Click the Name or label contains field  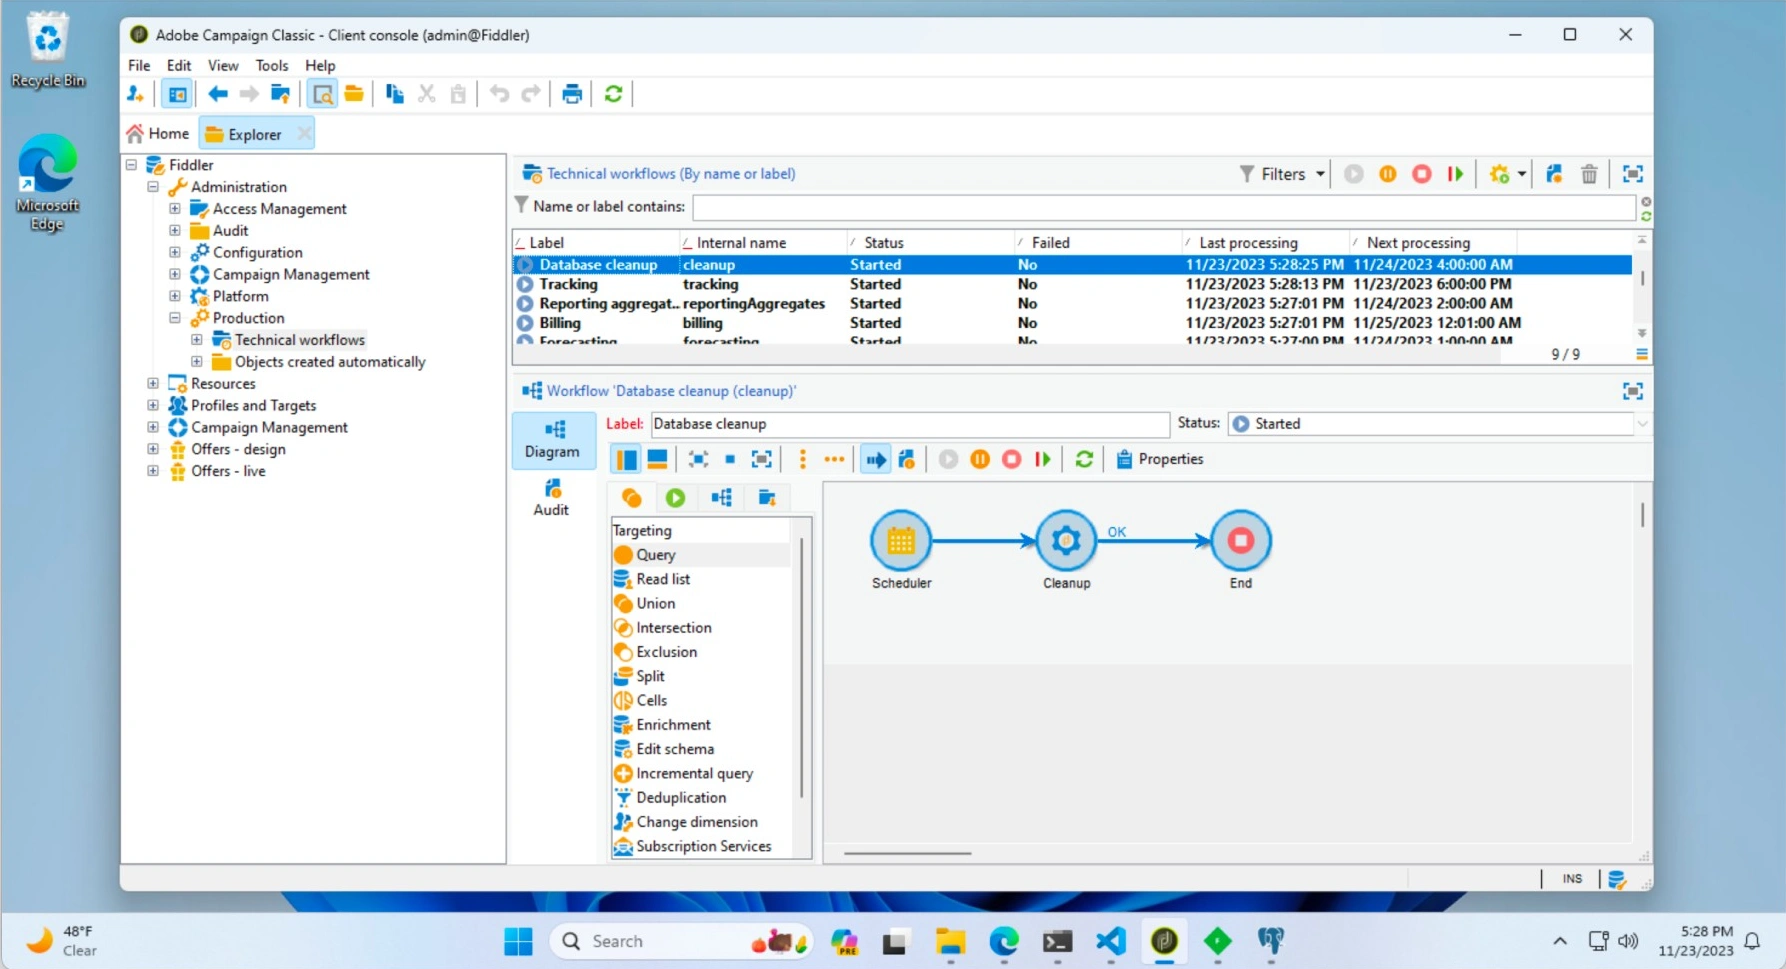pos(1164,207)
